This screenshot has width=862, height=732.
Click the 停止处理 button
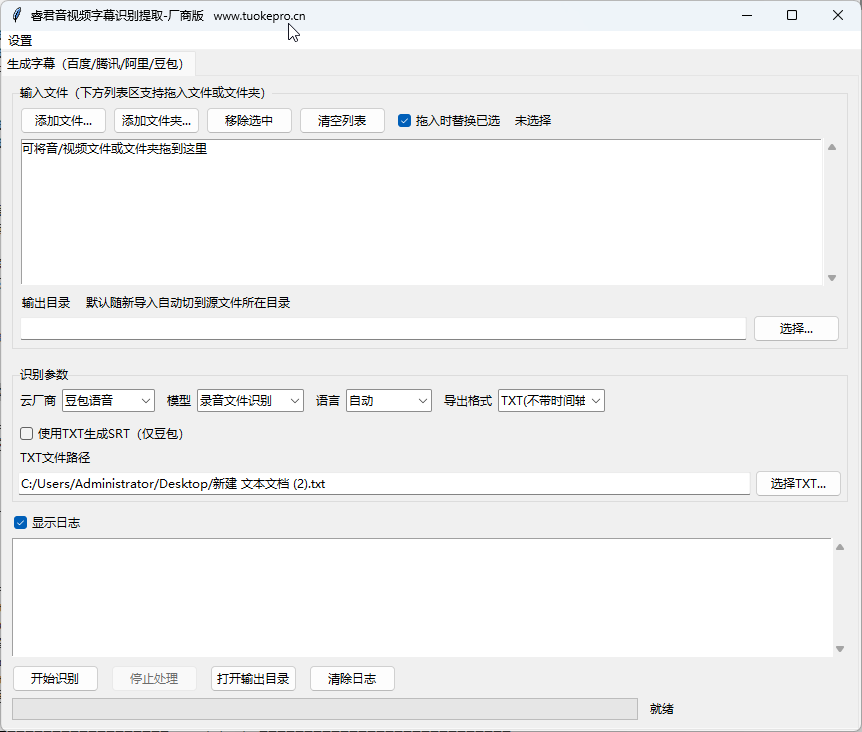click(154, 679)
